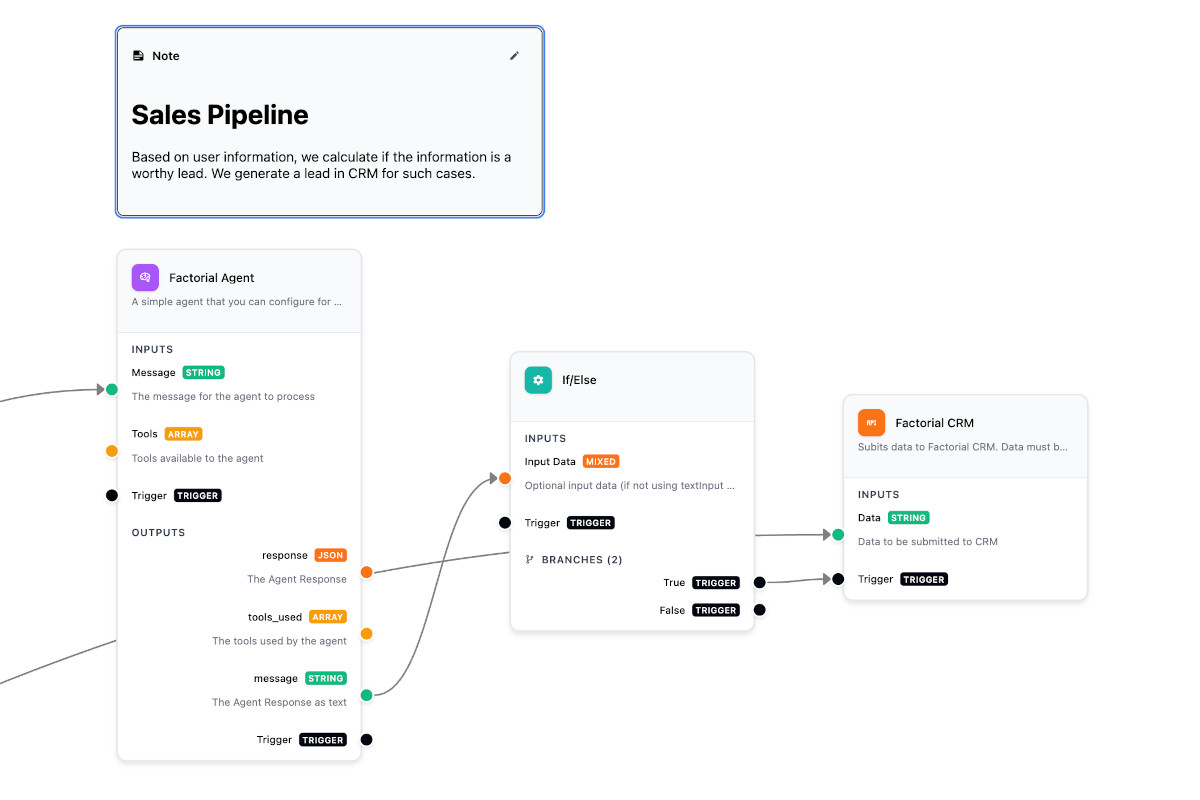The height and width of the screenshot is (800, 1200).
Task: Click the TRIGGER badge on Factorial CRM
Action: click(x=924, y=578)
